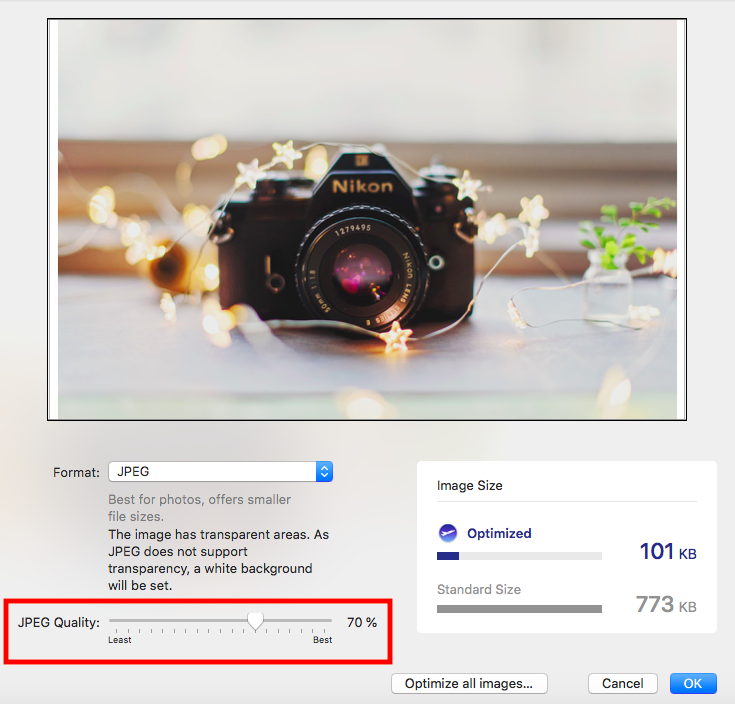Click the Image Size heading
The image size is (735, 704).
(x=470, y=486)
